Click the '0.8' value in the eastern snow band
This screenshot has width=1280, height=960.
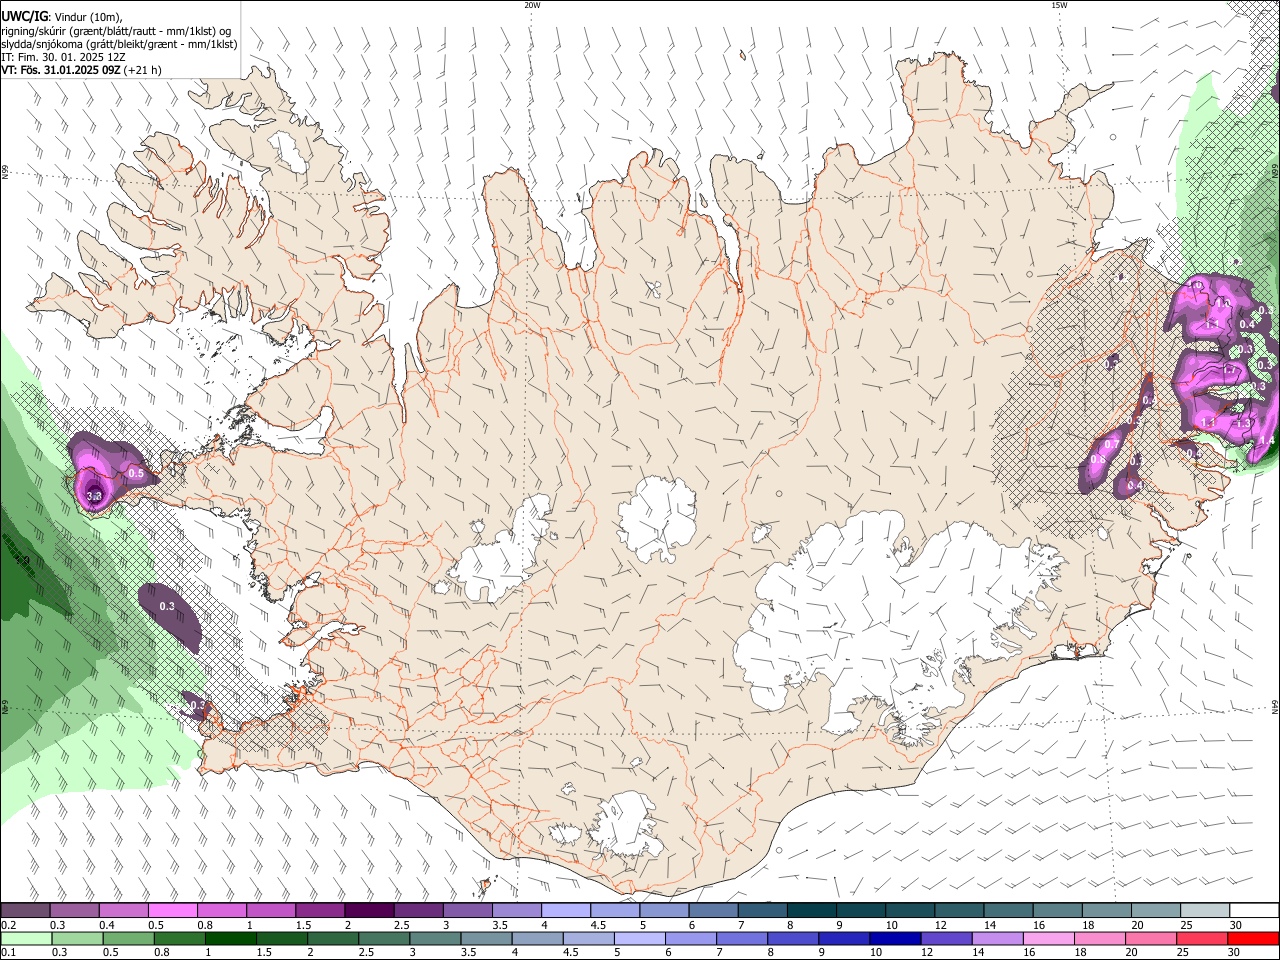pyautogui.click(x=1097, y=460)
